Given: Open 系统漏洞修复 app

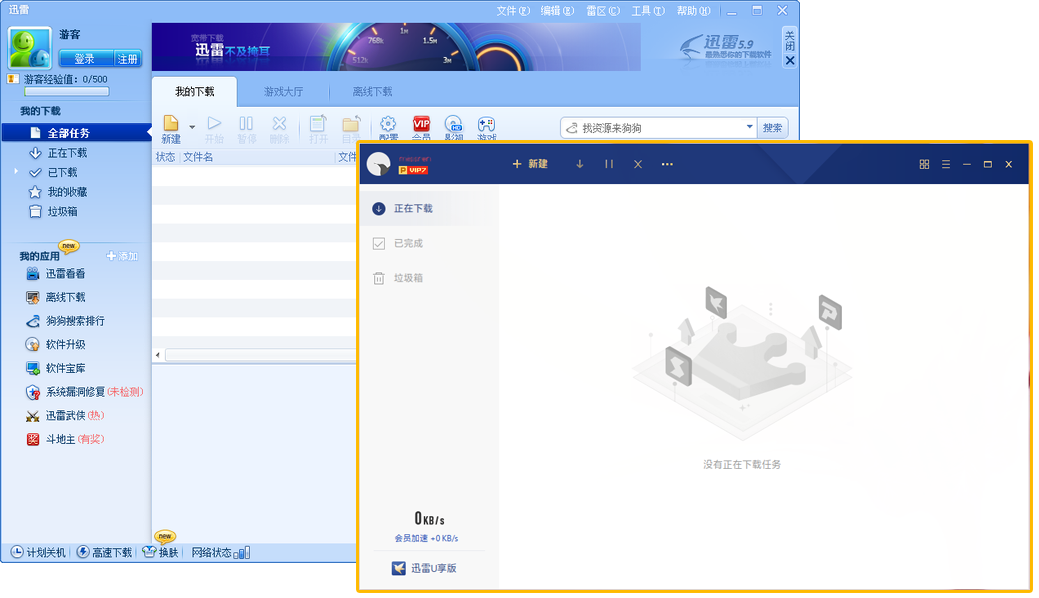Looking at the screenshot, I should 84,392.
